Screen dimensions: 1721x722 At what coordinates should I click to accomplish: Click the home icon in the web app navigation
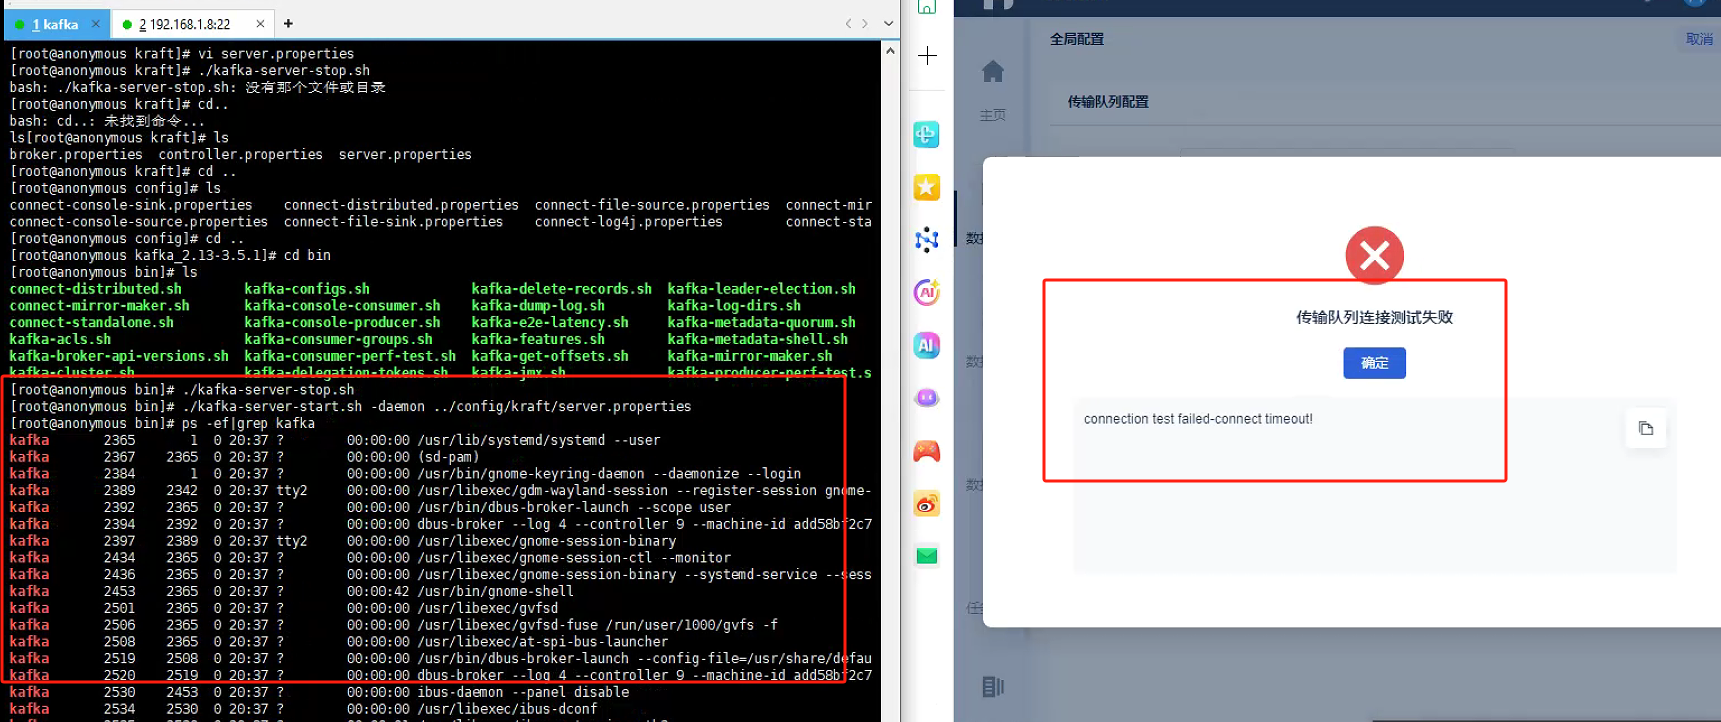point(993,71)
